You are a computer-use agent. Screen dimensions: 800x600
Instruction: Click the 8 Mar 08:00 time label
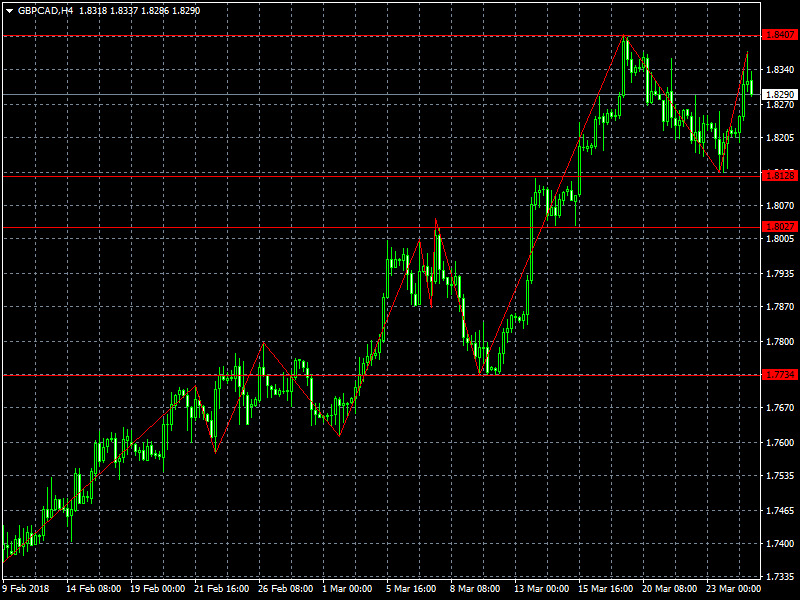(x=475, y=589)
